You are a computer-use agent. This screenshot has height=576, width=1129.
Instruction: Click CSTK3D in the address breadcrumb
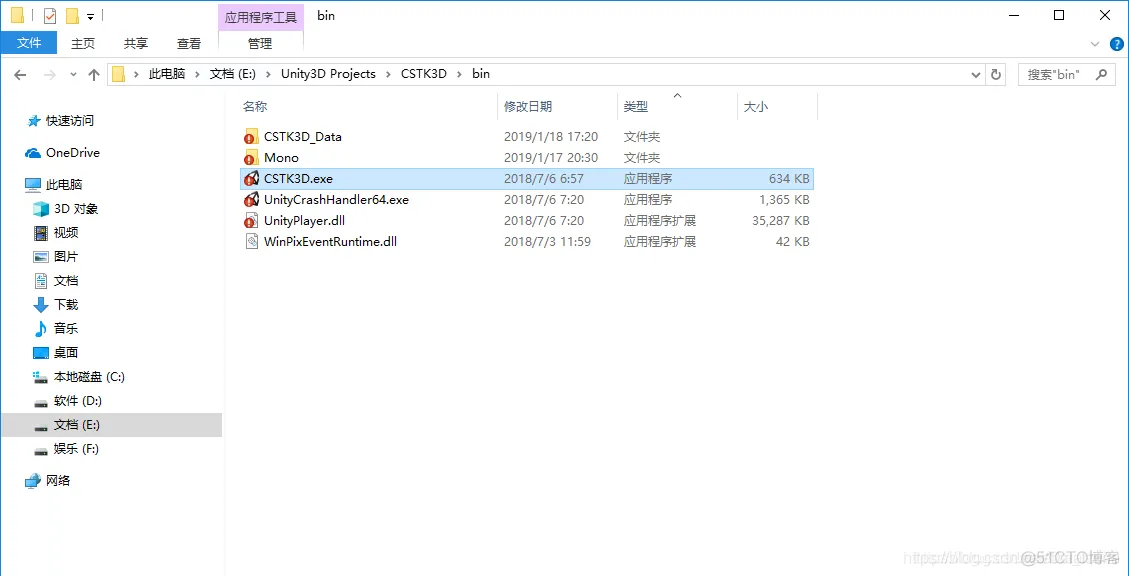pyautogui.click(x=423, y=74)
